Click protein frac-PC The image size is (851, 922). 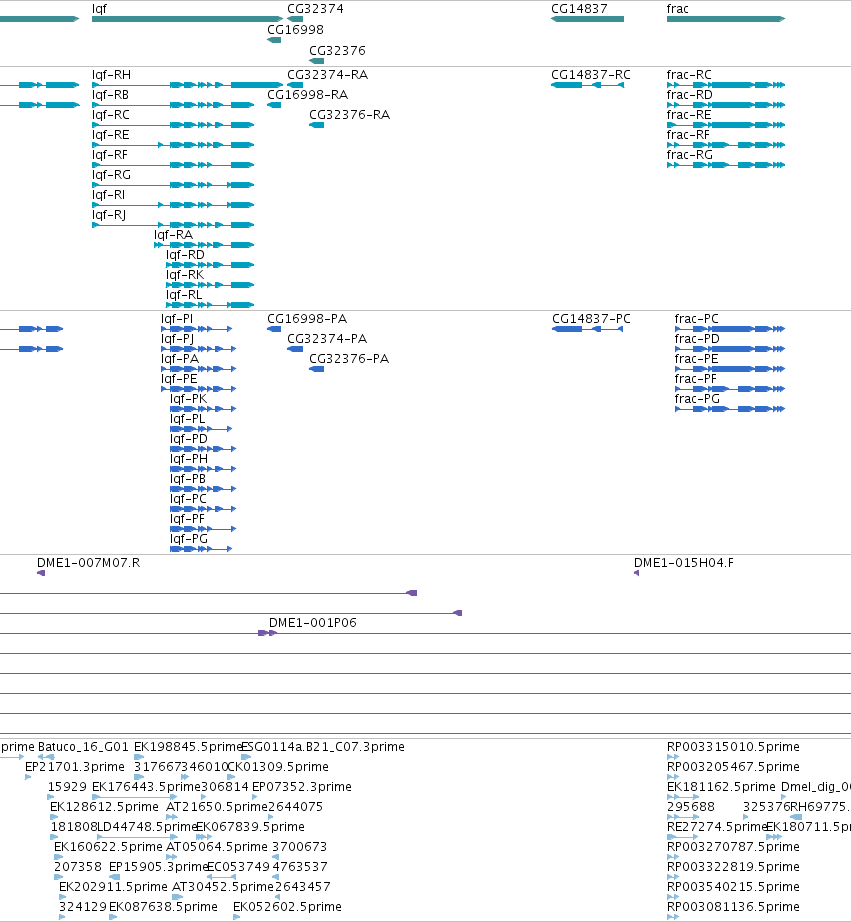pyautogui.click(x=730, y=329)
